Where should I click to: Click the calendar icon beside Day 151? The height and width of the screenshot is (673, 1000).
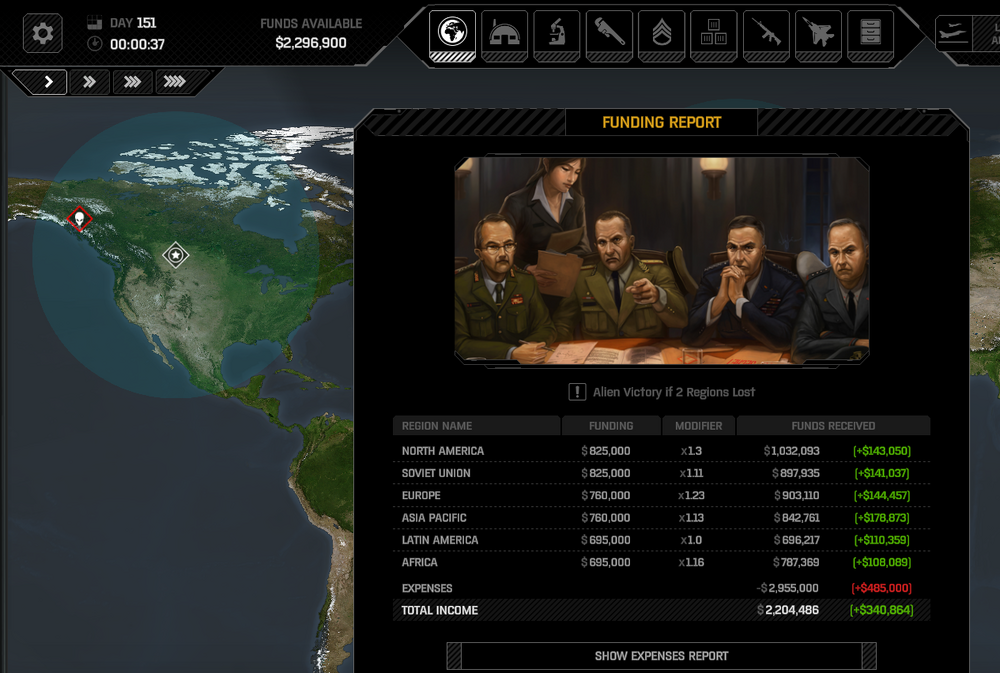pos(94,23)
